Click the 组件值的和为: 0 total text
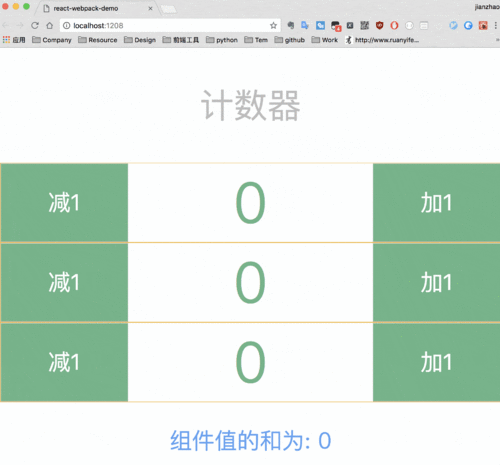Viewport: 500px width, 465px height. coord(251,441)
